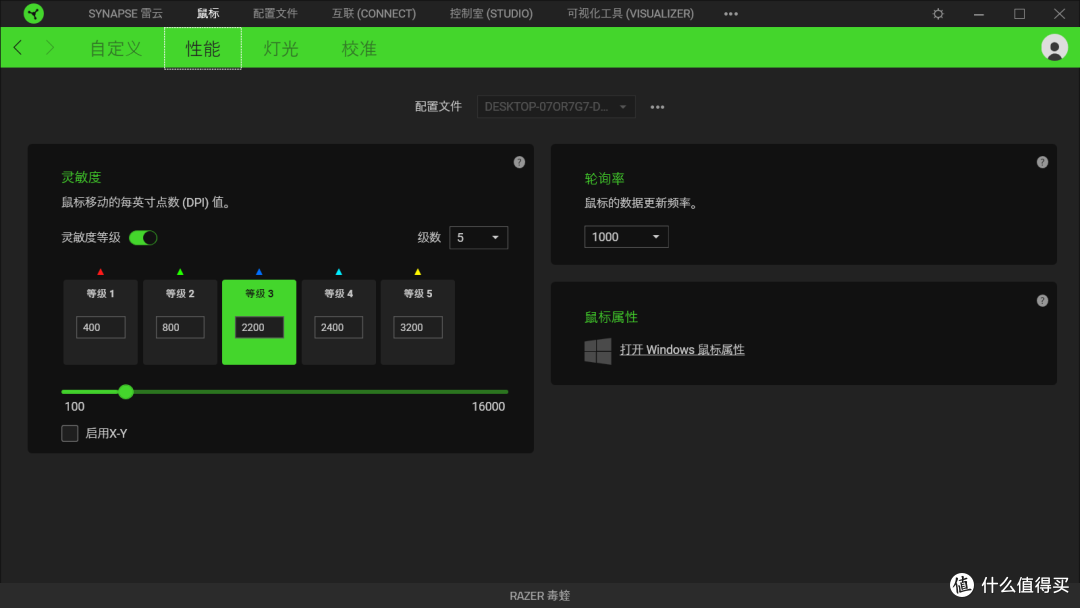Click the Razer logo icon
This screenshot has width=1080, height=608.
pos(33,13)
